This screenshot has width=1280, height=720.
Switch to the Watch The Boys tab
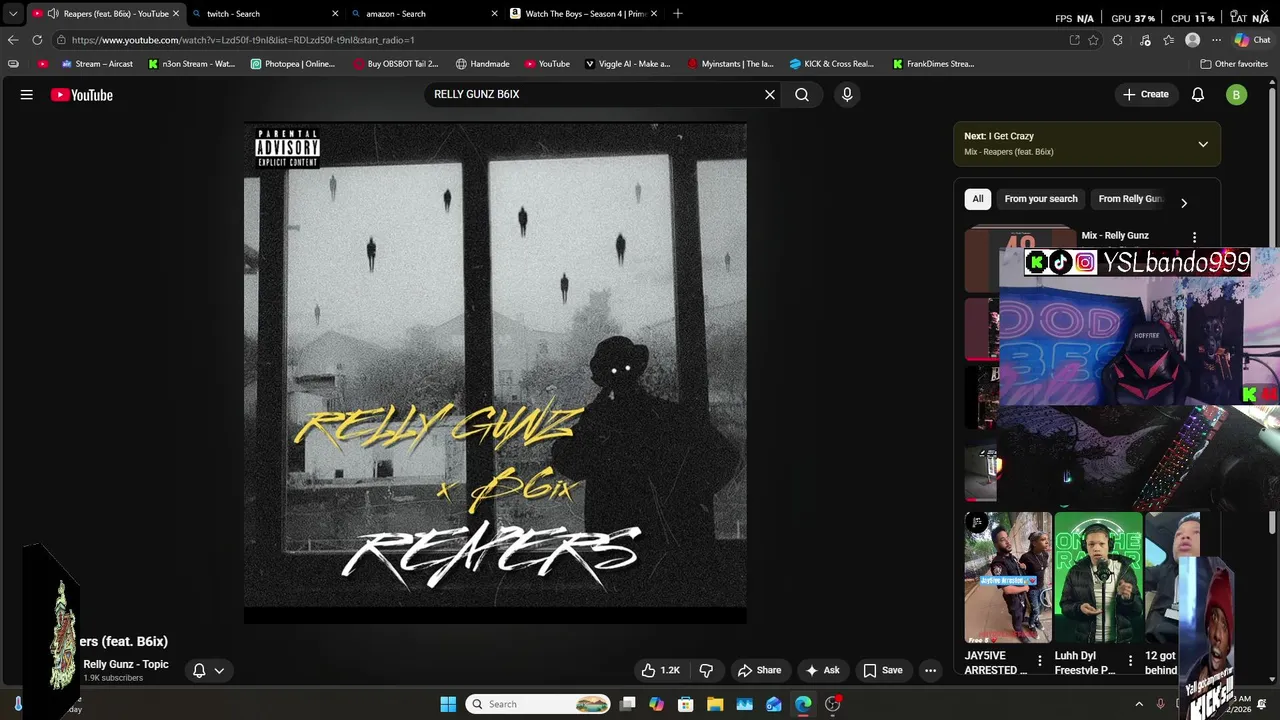(584, 14)
